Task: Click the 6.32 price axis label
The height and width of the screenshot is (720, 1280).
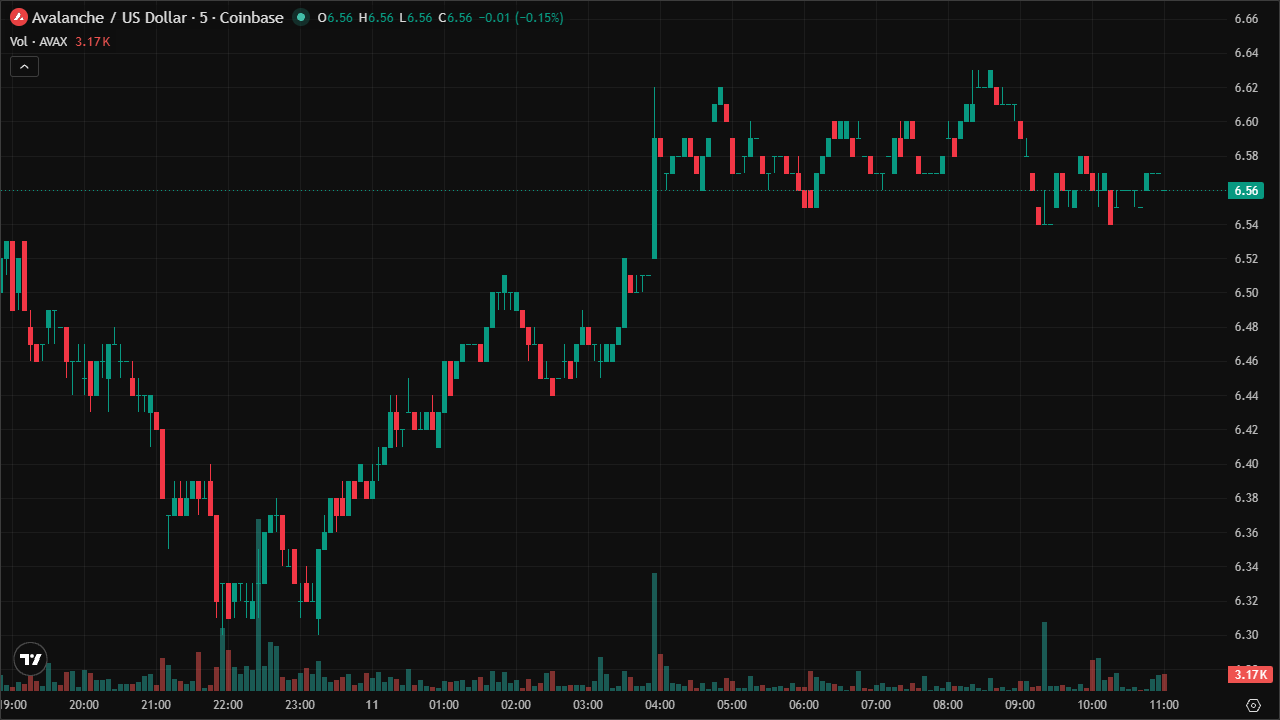Action: point(1246,601)
